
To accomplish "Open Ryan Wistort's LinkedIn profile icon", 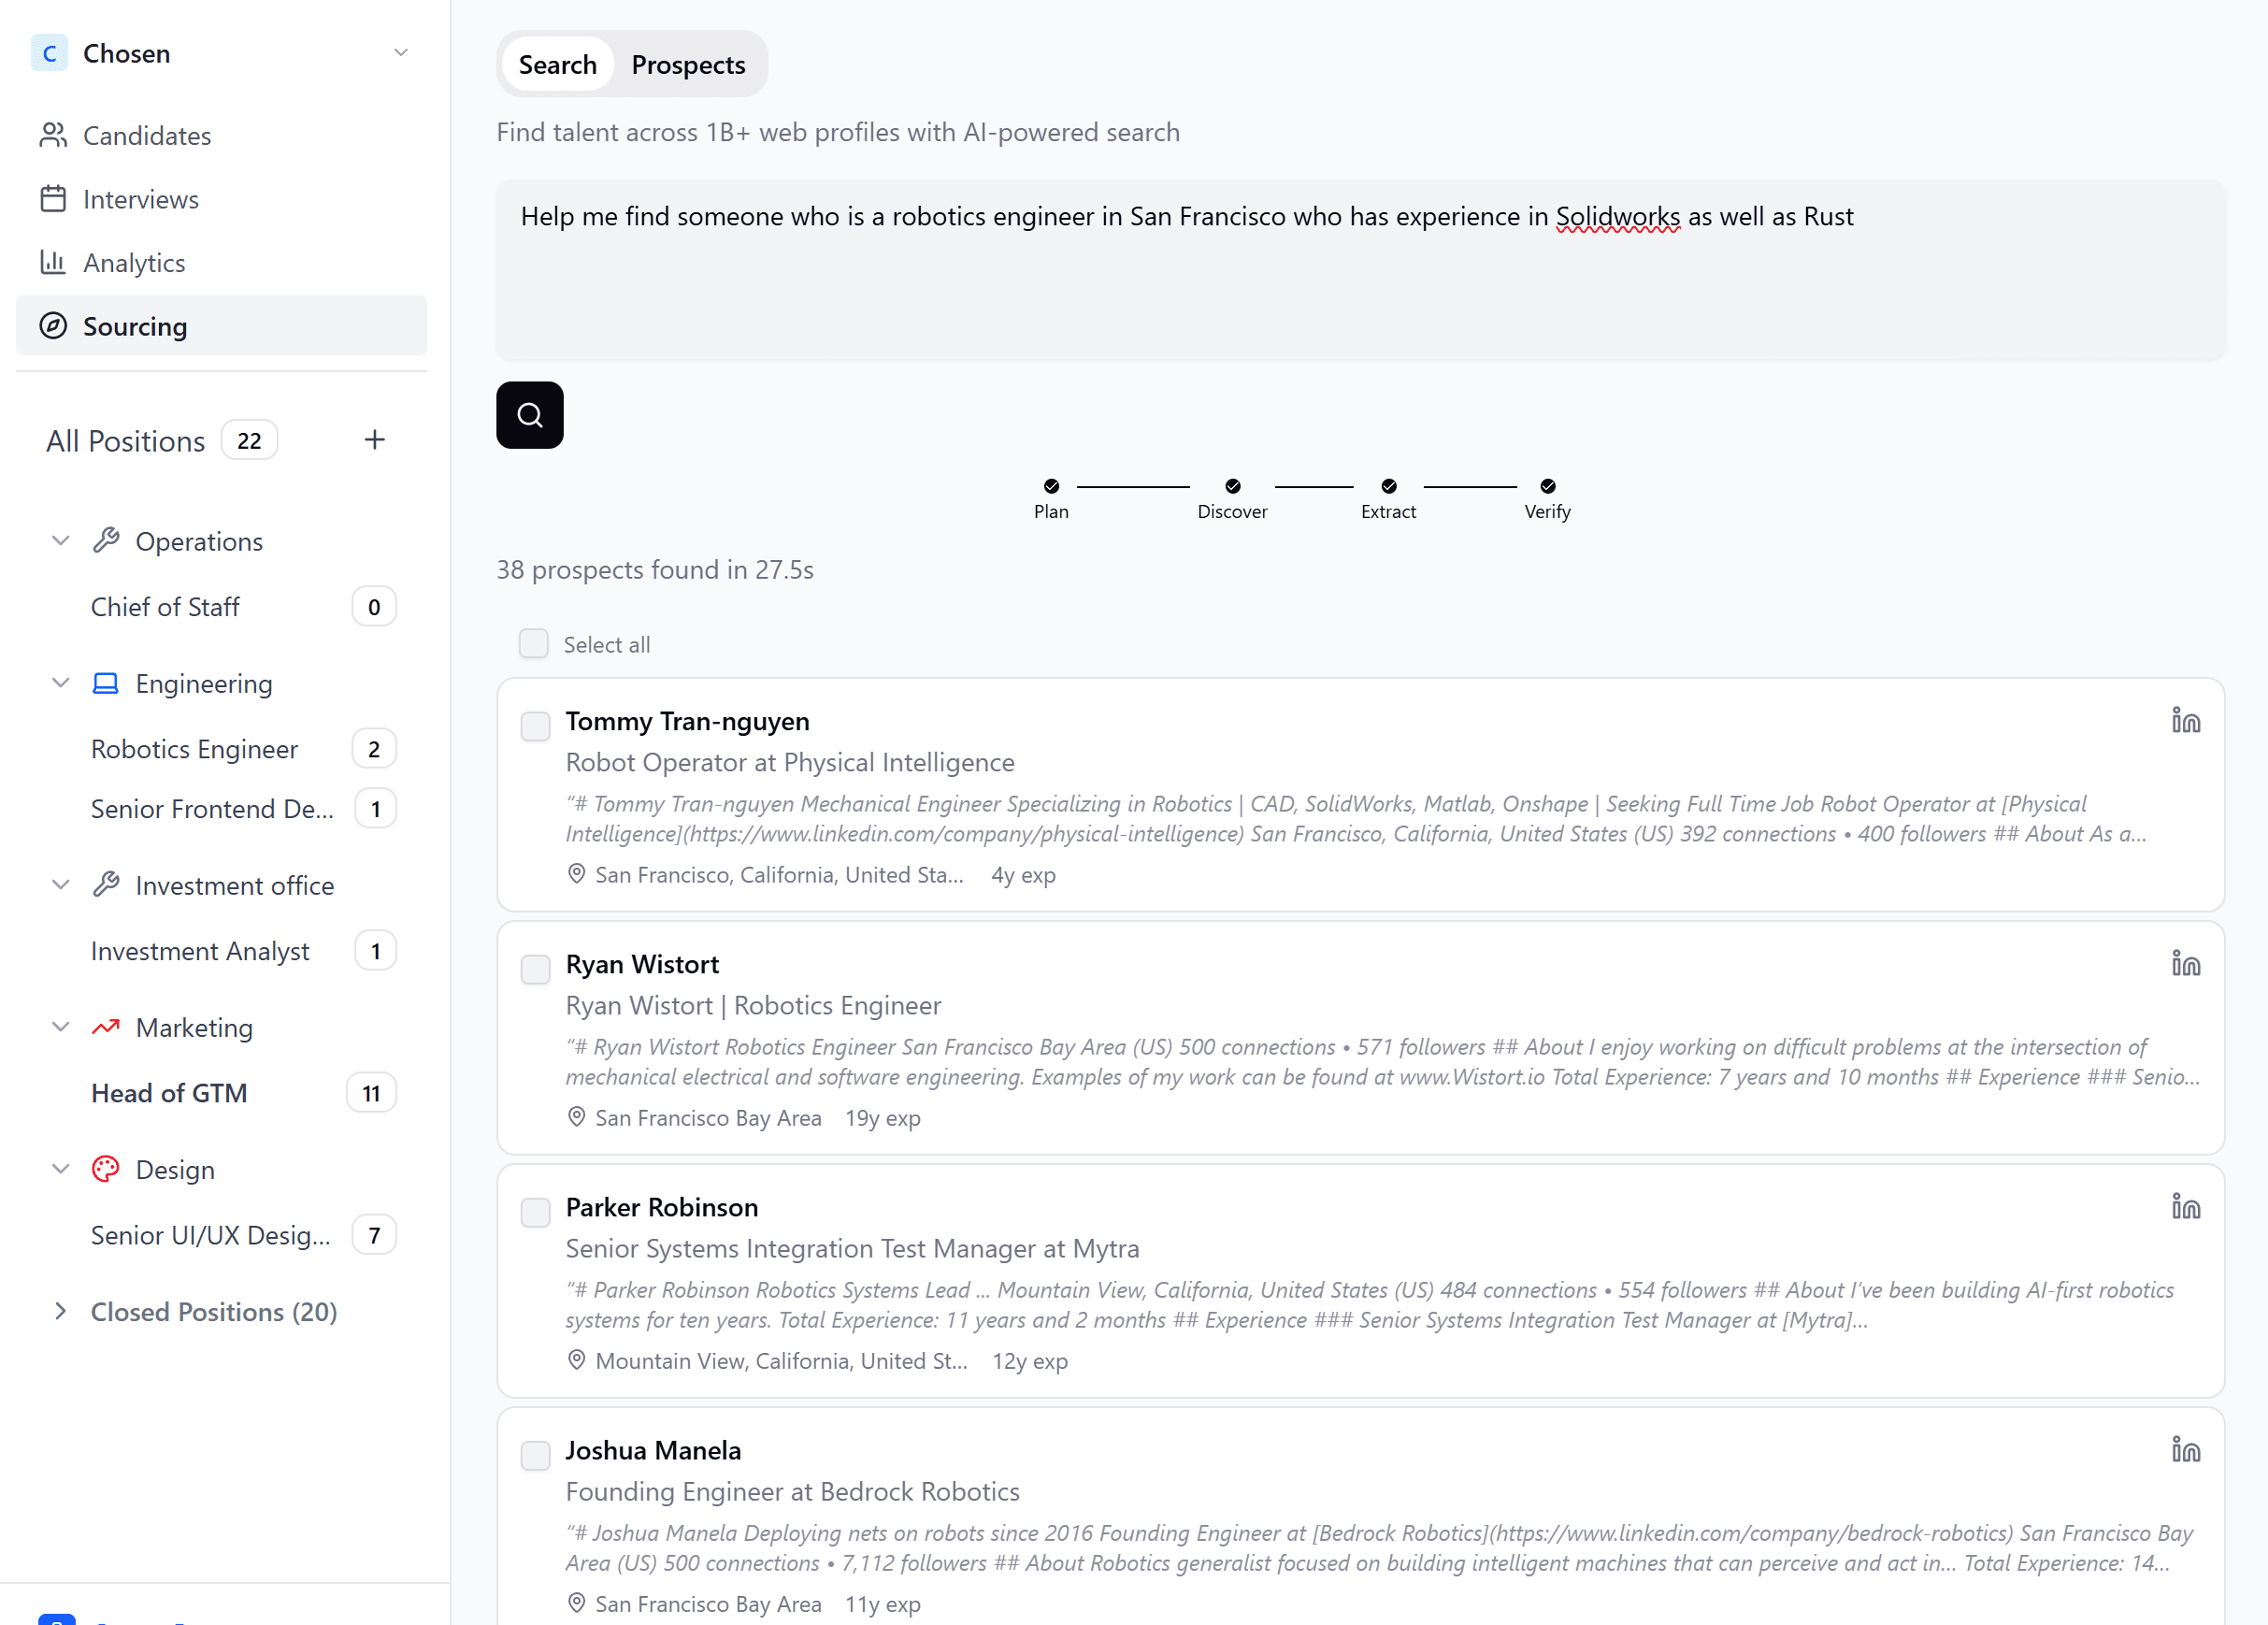I will (2185, 963).
